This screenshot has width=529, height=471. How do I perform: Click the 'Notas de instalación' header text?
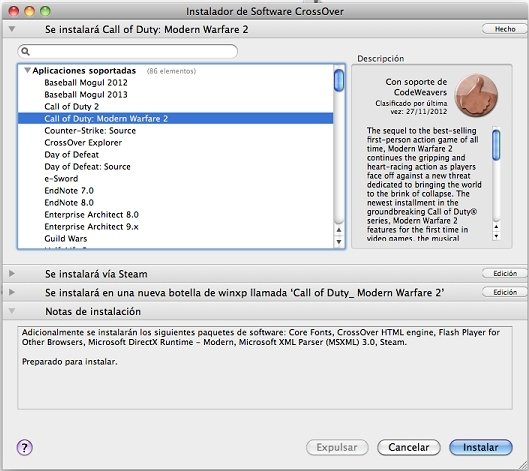(93, 311)
